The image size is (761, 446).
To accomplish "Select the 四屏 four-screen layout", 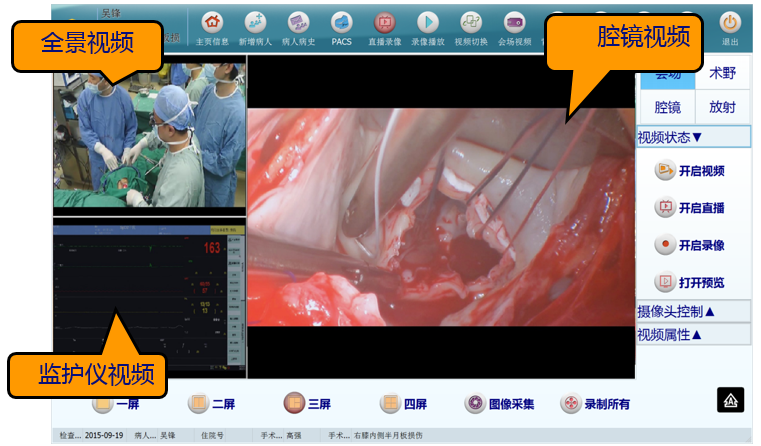I will click(x=403, y=404).
